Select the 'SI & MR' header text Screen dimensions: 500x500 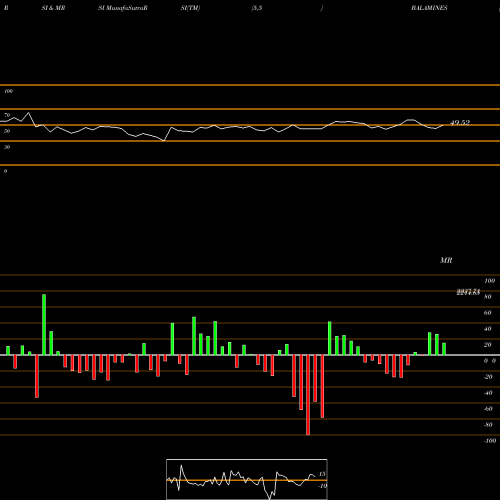53,8
